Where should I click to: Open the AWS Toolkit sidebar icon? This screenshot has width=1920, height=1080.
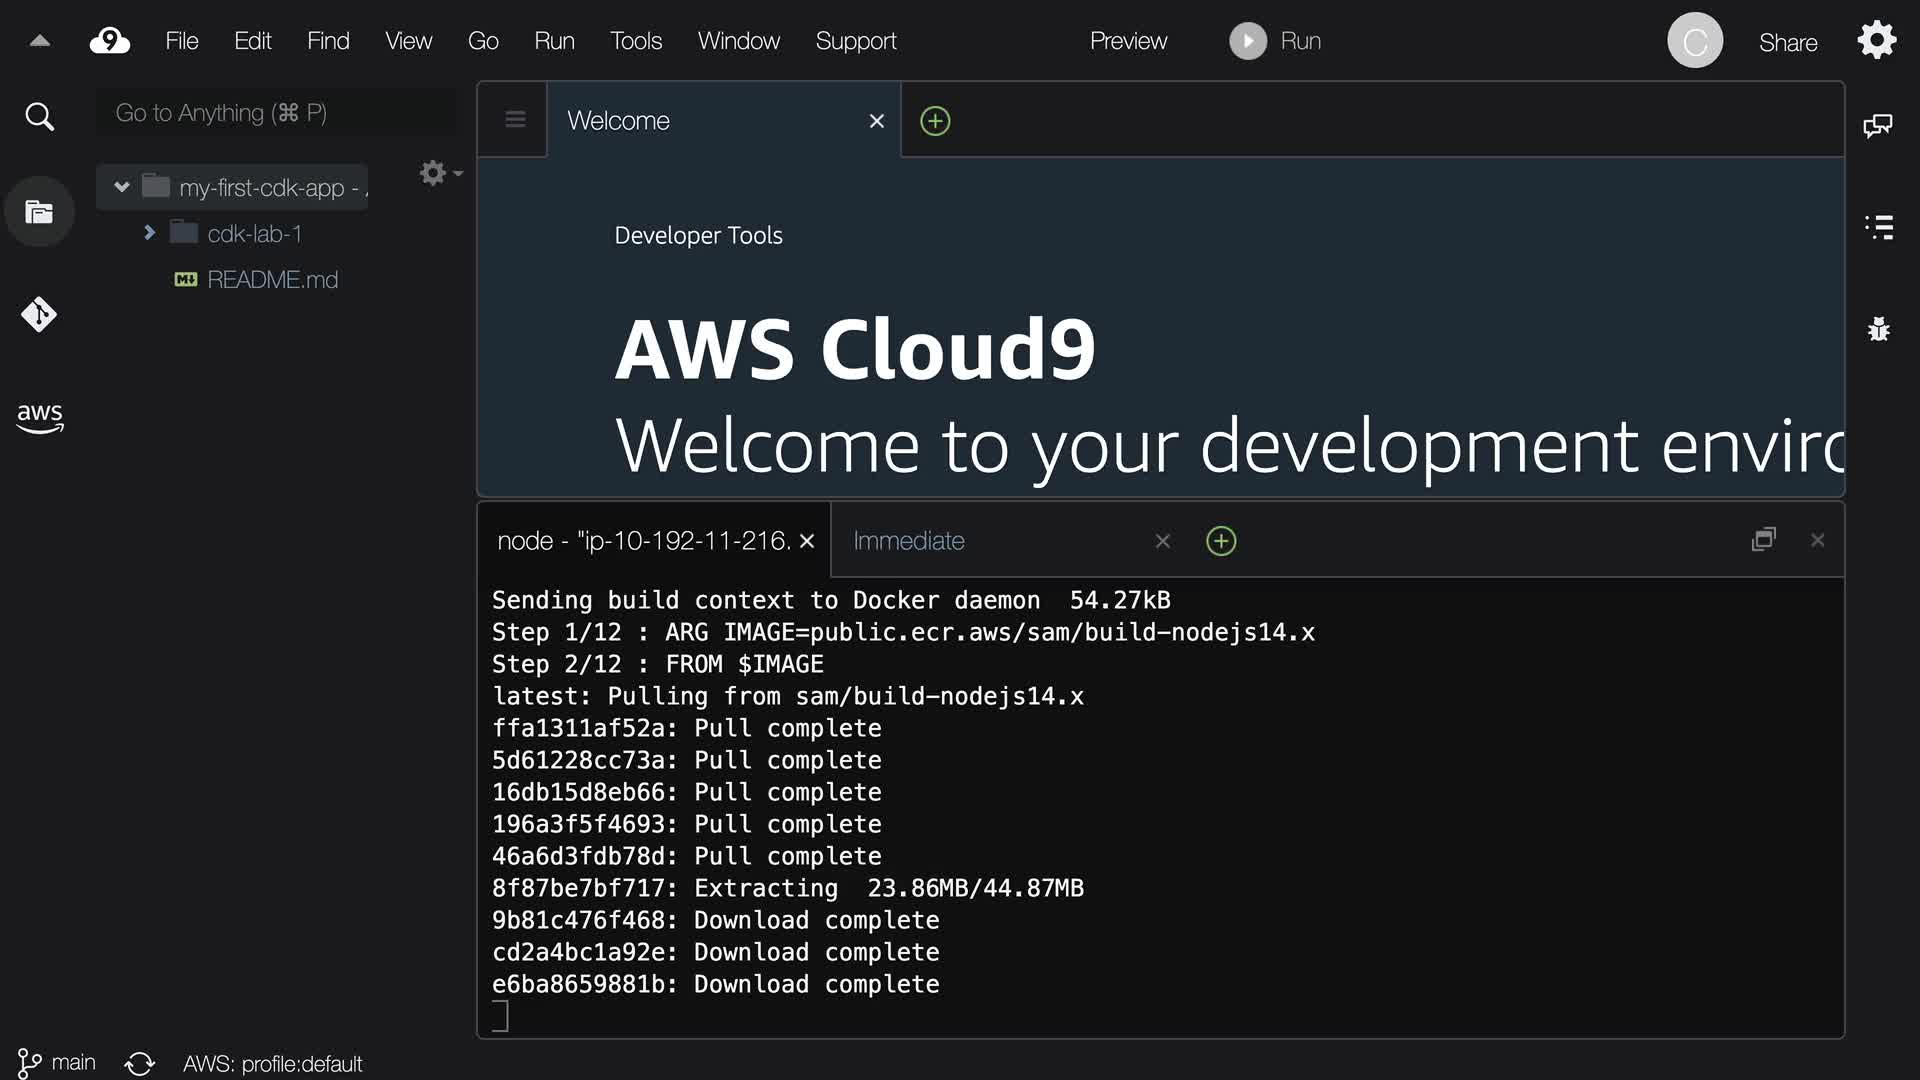point(39,418)
